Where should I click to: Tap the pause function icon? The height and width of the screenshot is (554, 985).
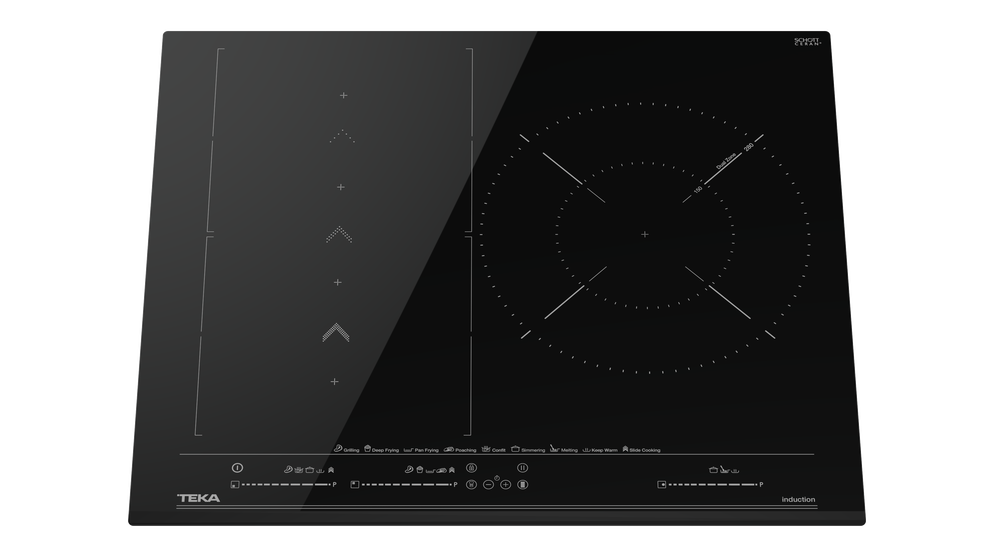(x=521, y=467)
